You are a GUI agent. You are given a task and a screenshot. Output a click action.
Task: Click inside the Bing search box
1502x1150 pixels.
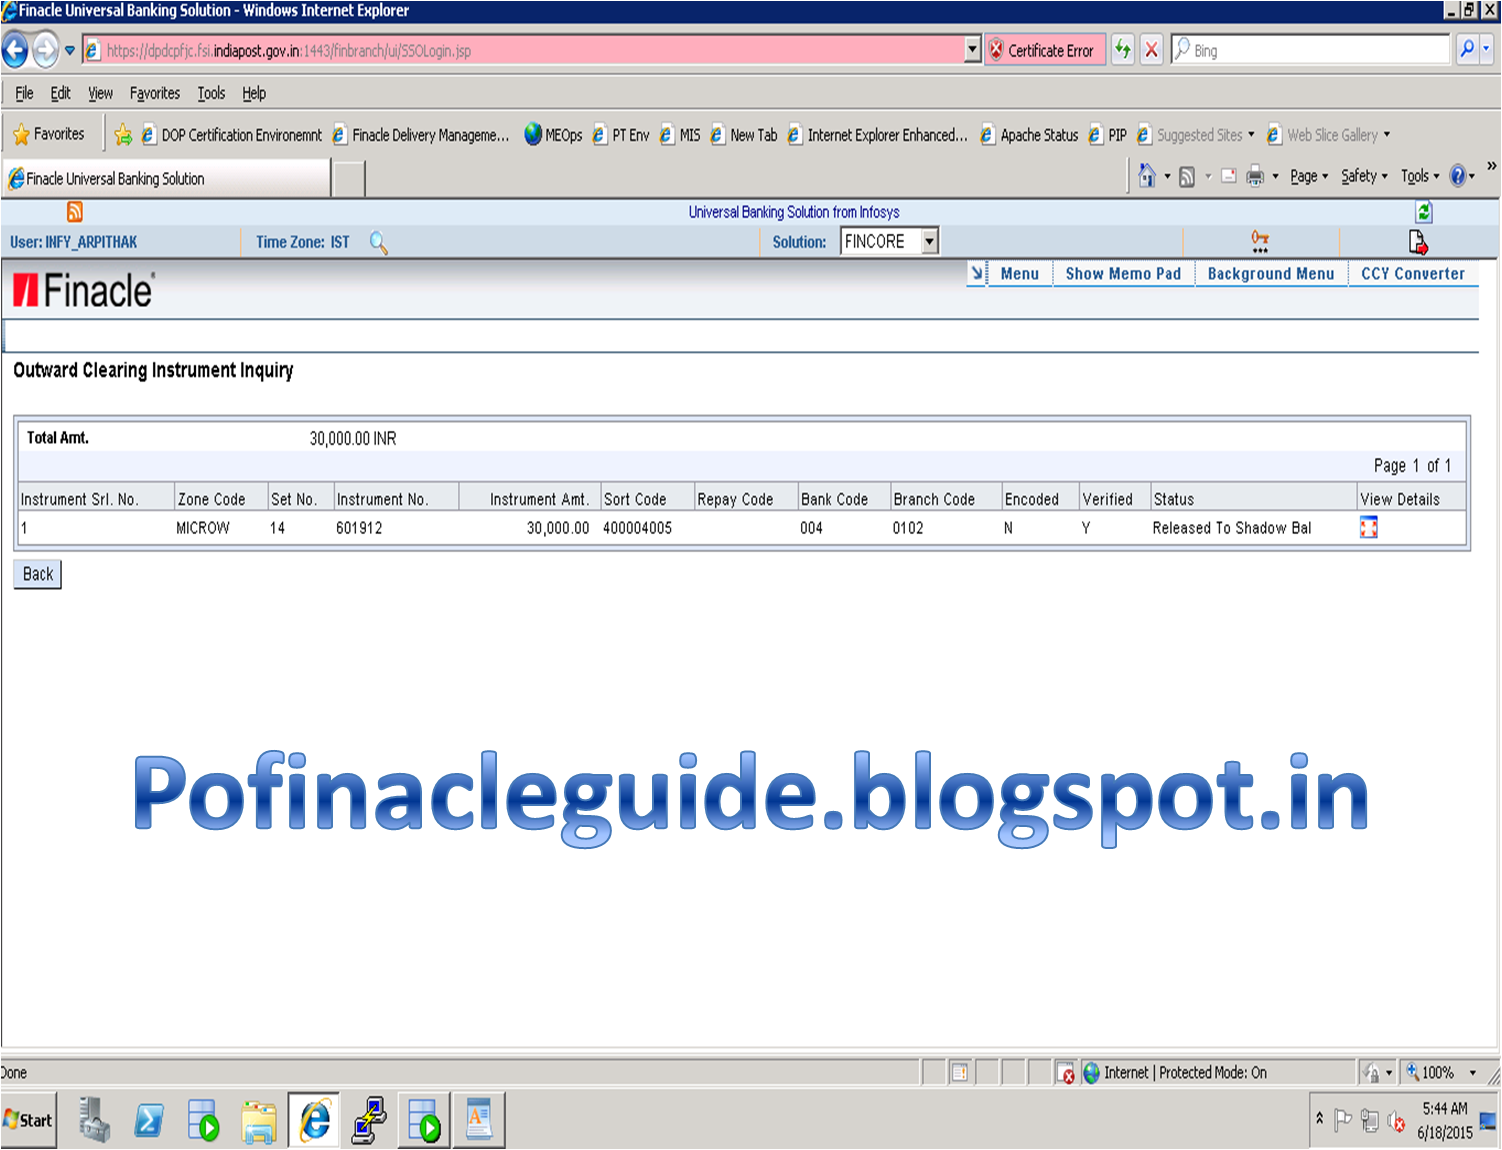[x=1300, y=50]
